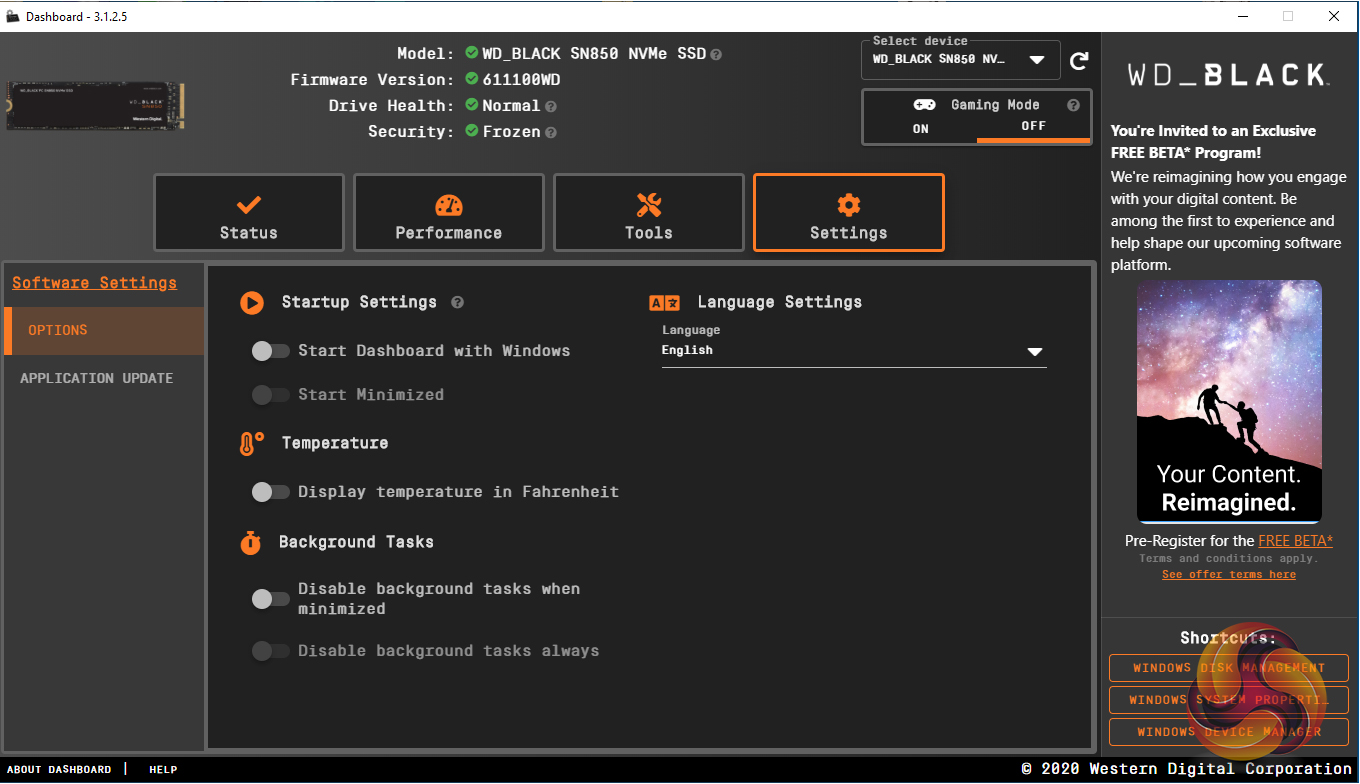Click the Background Tasks stopwatch icon
The height and width of the screenshot is (784, 1360).
pyautogui.click(x=250, y=542)
